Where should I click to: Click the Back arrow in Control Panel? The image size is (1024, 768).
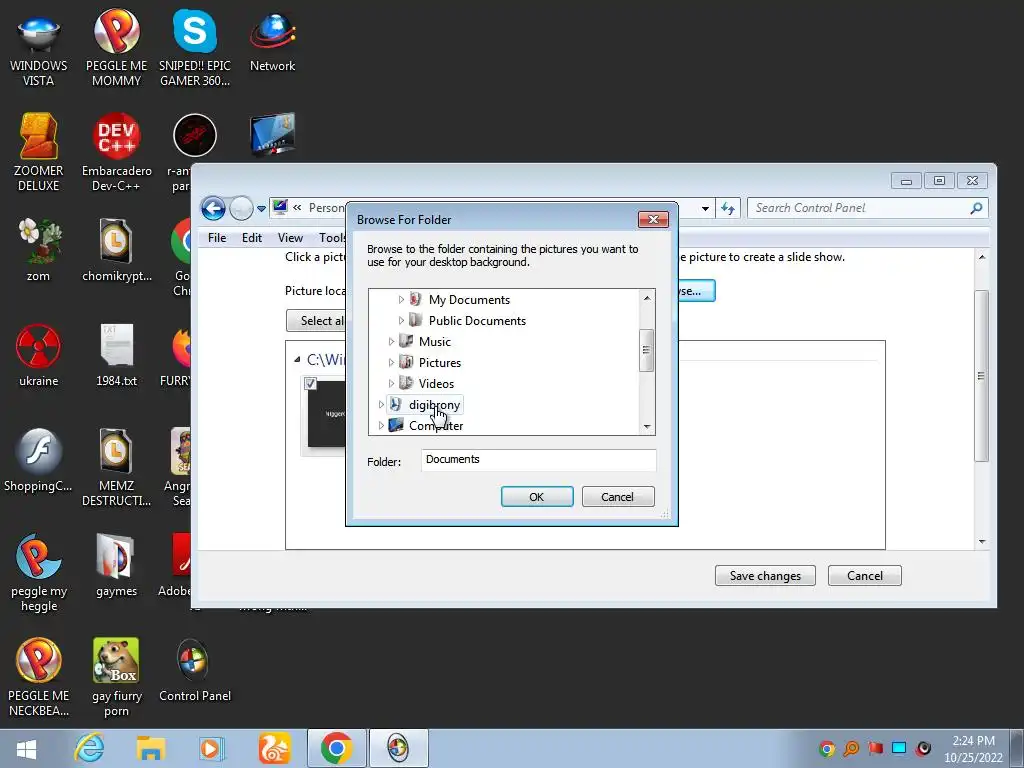(x=213, y=209)
